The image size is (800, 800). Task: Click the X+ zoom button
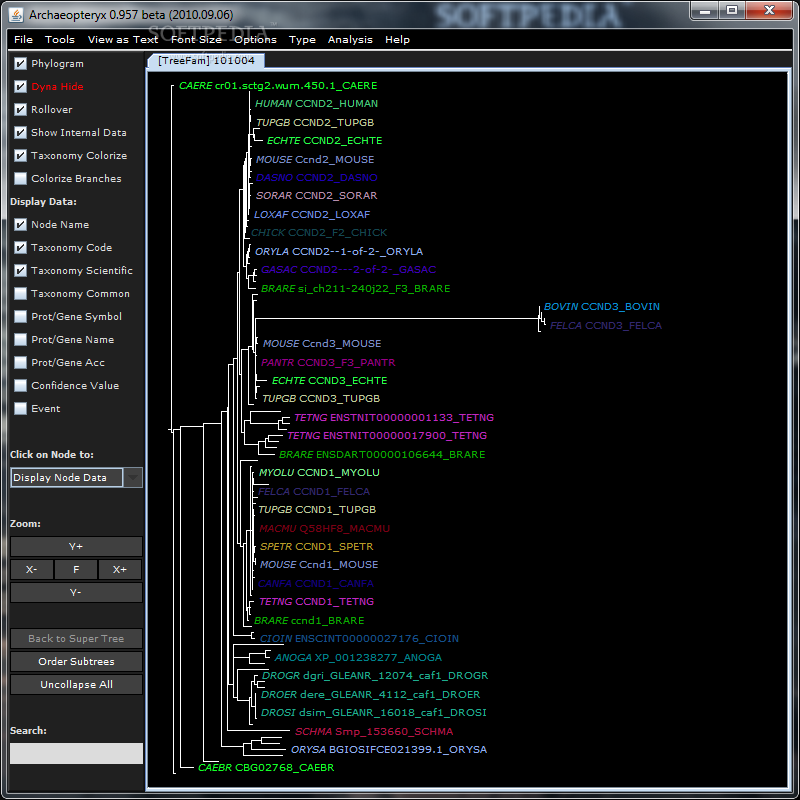coord(120,569)
